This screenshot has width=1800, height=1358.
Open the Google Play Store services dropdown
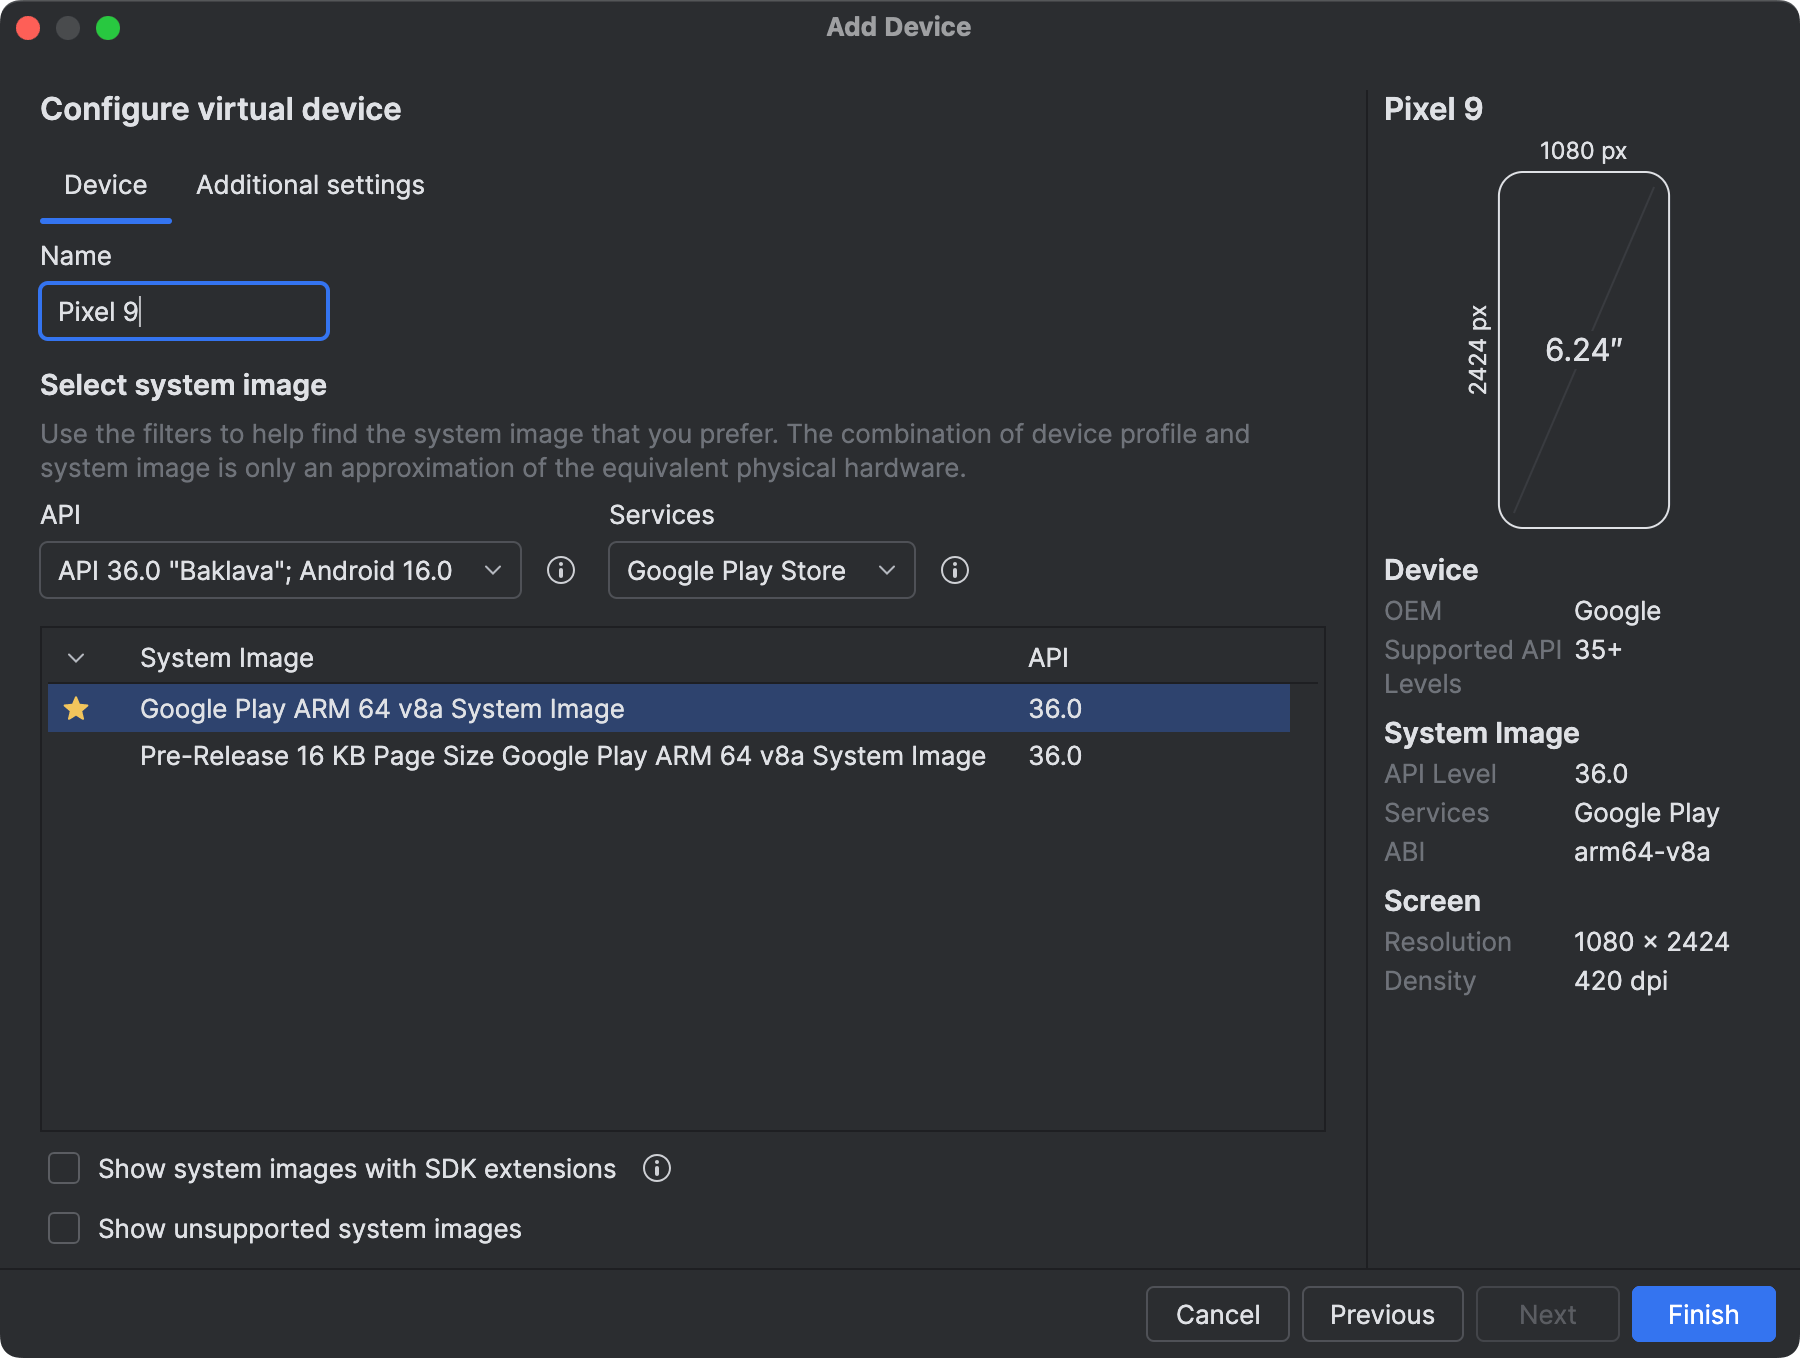pyautogui.click(x=760, y=570)
